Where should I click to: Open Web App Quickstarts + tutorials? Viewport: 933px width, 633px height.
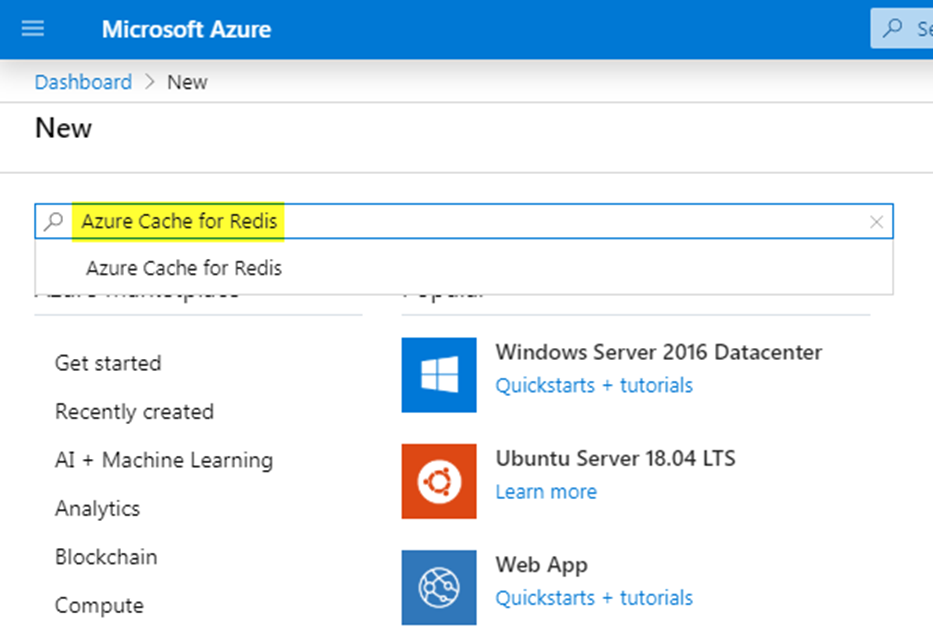click(594, 598)
